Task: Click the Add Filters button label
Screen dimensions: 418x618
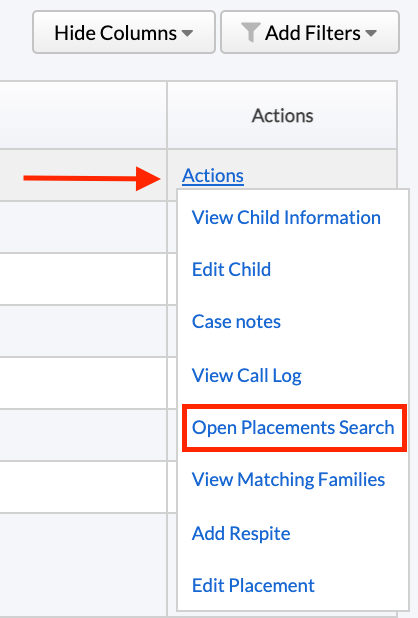Action: (x=312, y=33)
